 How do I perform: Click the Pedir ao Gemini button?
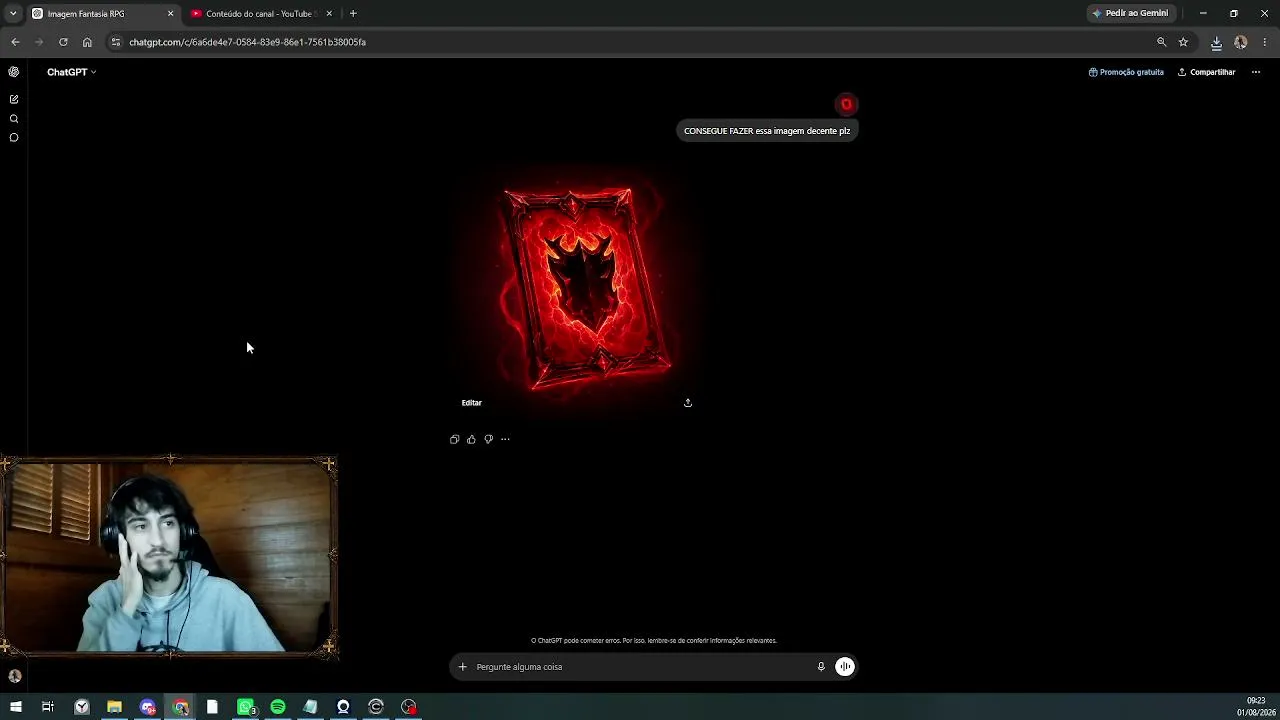click(1130, 13)
